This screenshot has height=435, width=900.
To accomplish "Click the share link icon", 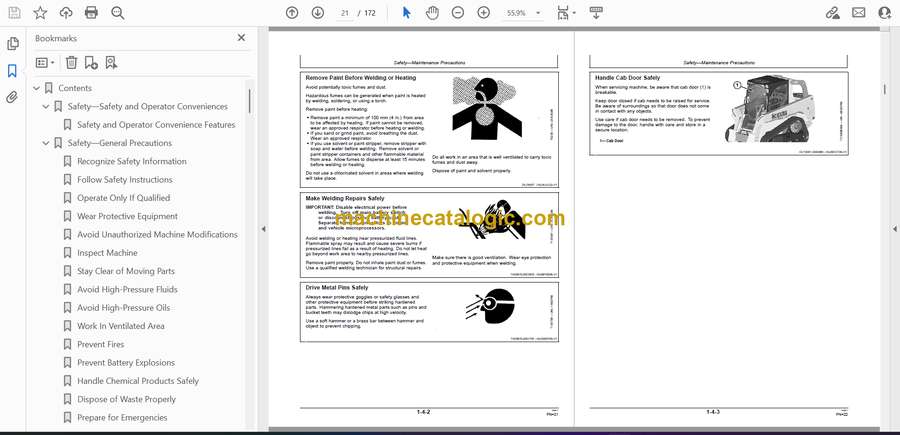I will click(x=832, y=13).
